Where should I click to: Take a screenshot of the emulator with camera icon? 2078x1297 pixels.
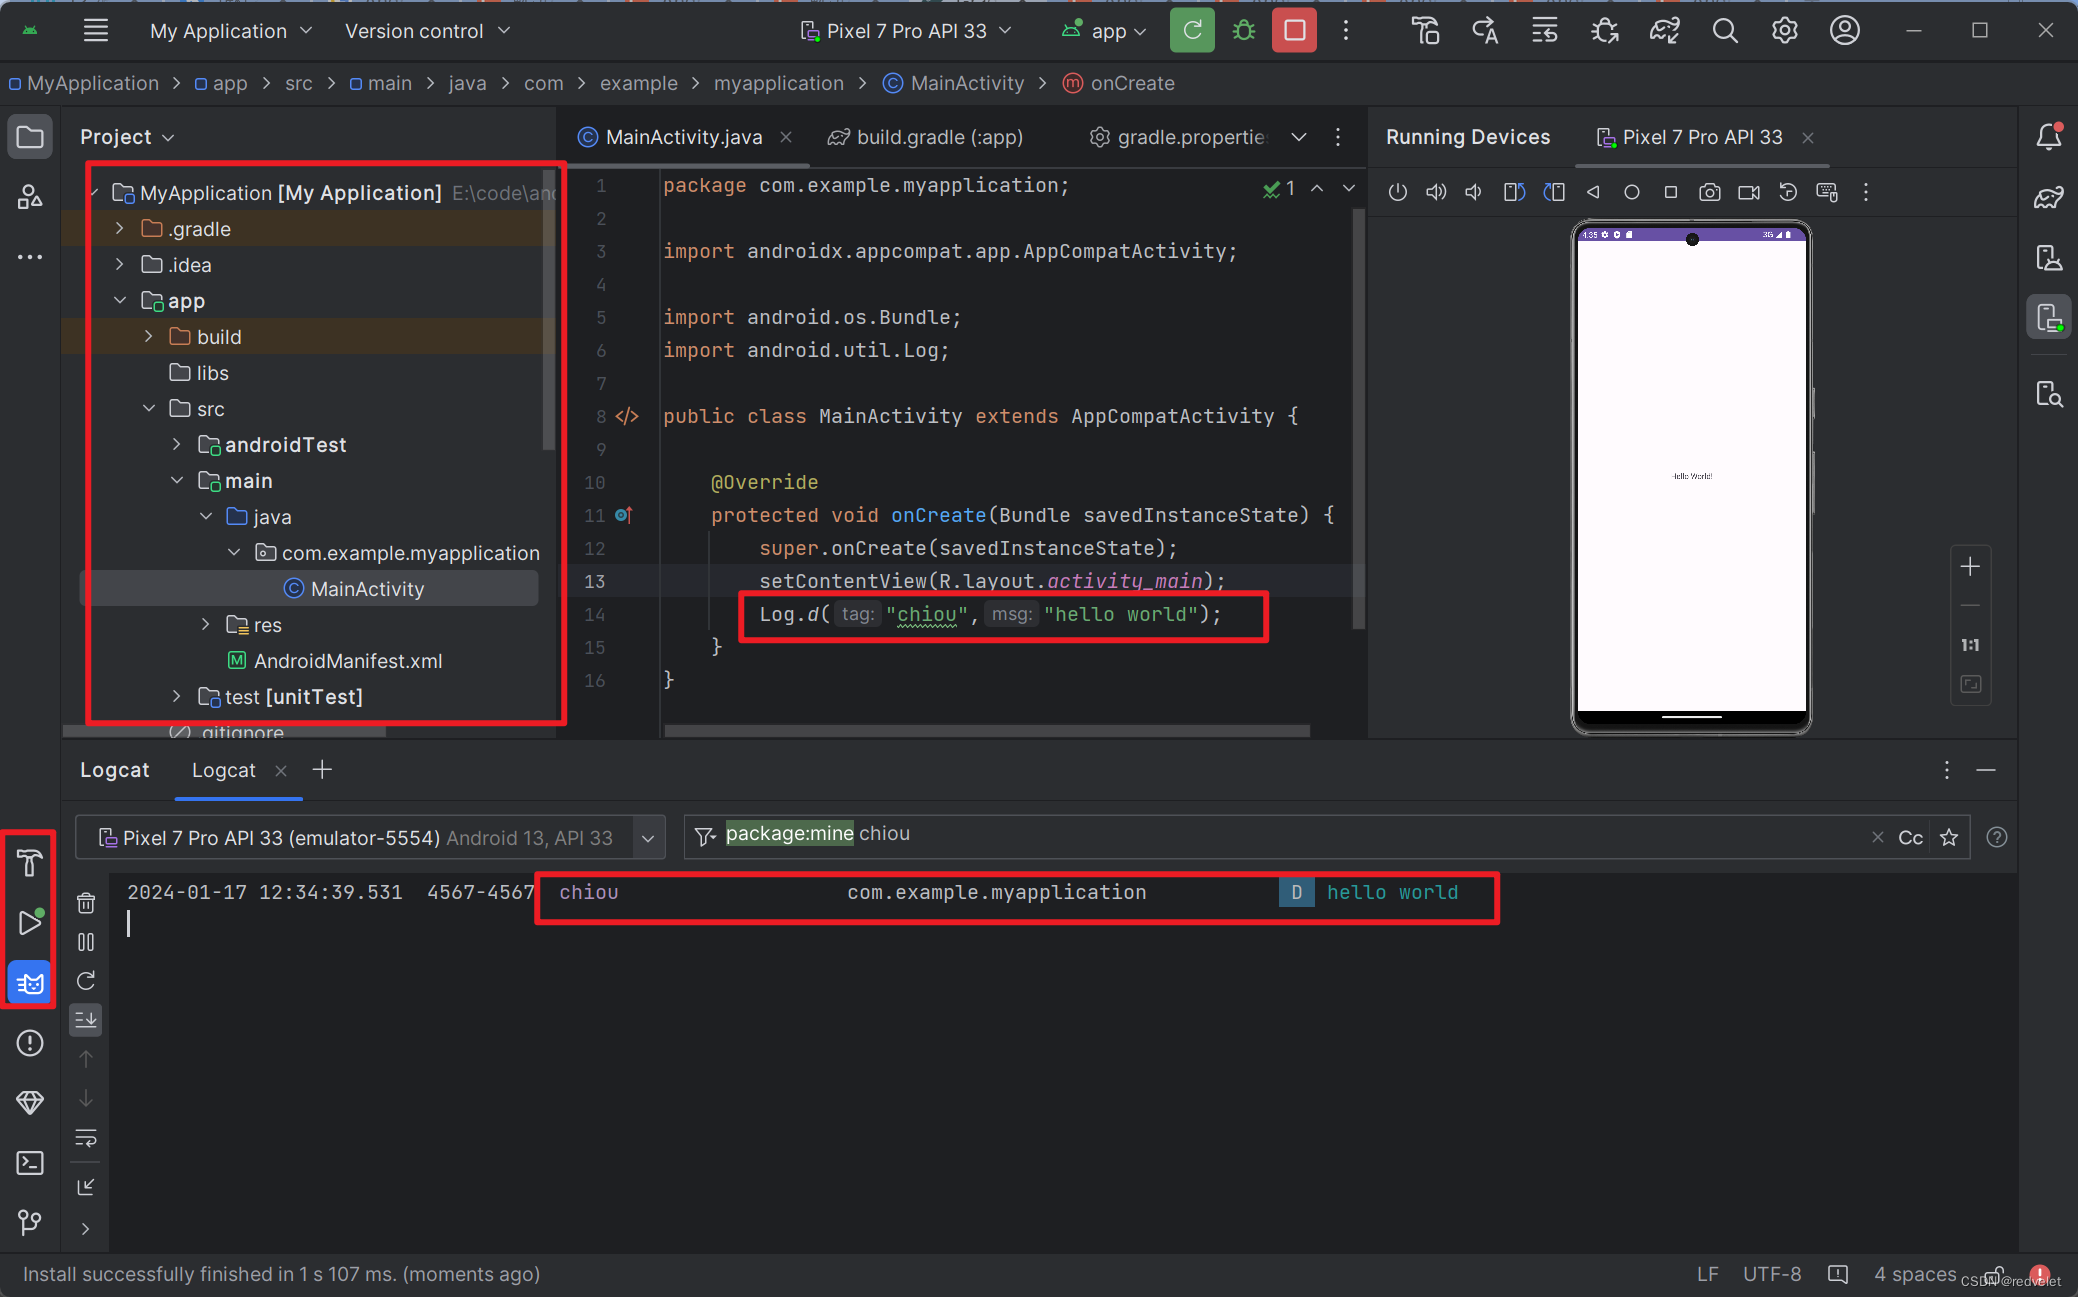(x=1710, y=192)
